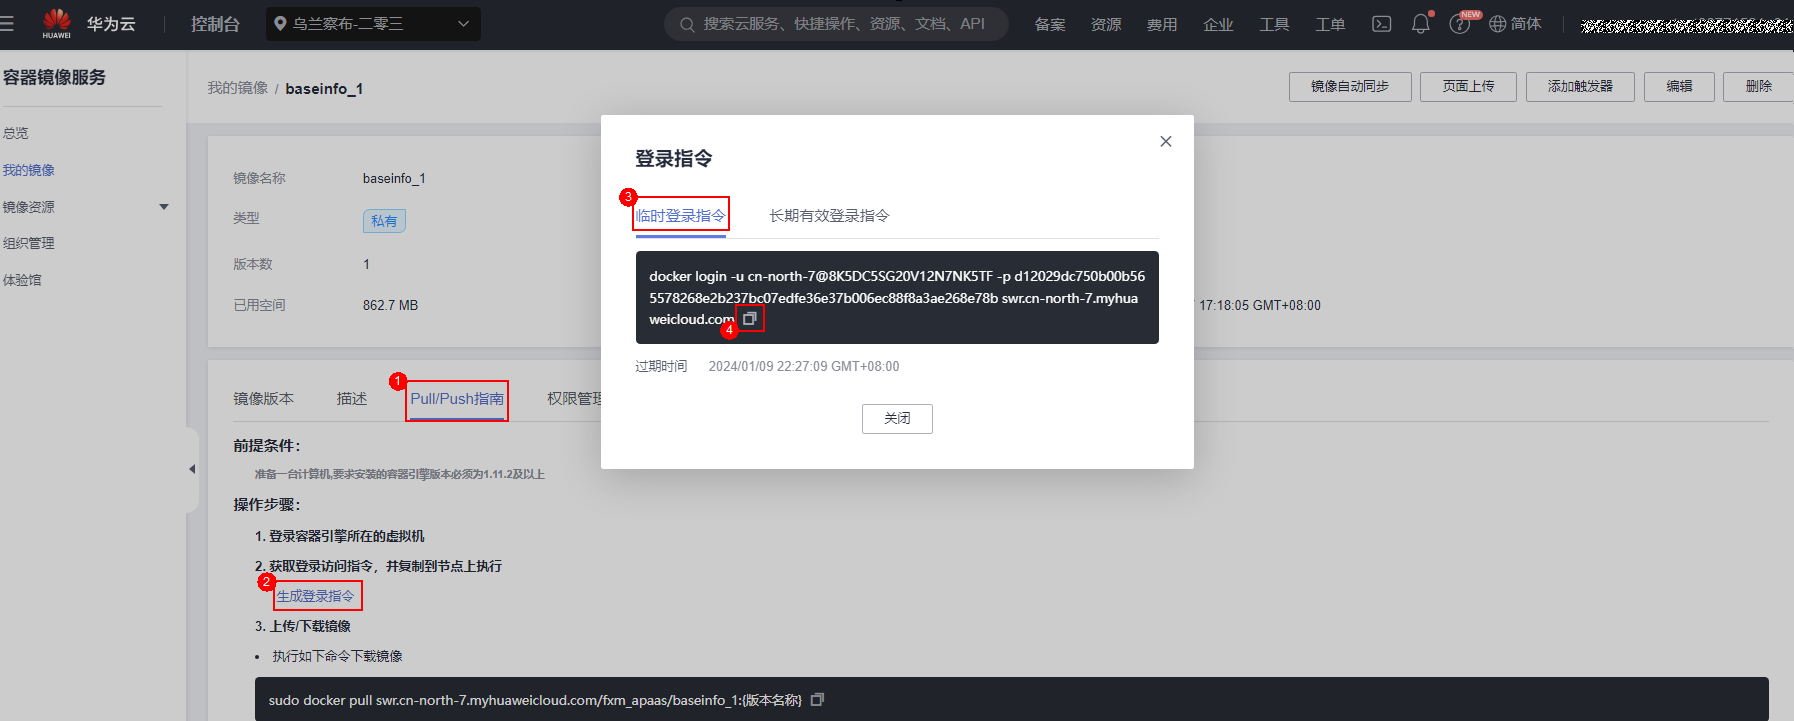Viewport: 1794px width, 721px height.
Task: Select the 临时登录指令 tab
Action: (x=680, y=216)
